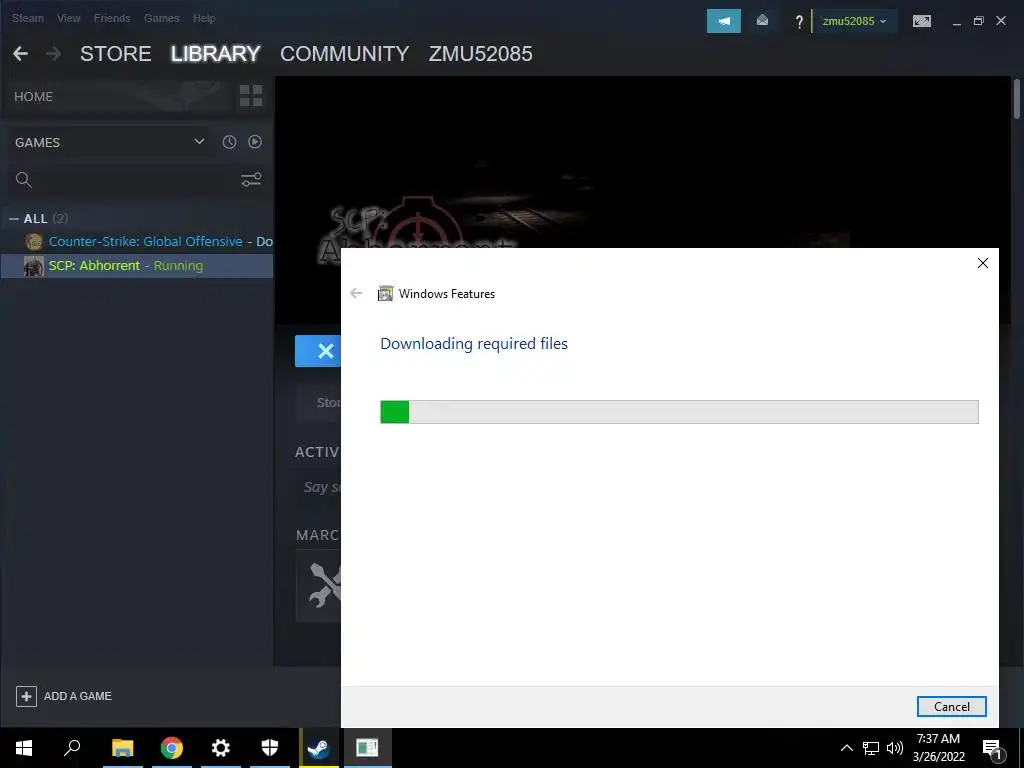Open the Help menu
The height and width of the screenshot is (768, 1024).
[204, 18]
